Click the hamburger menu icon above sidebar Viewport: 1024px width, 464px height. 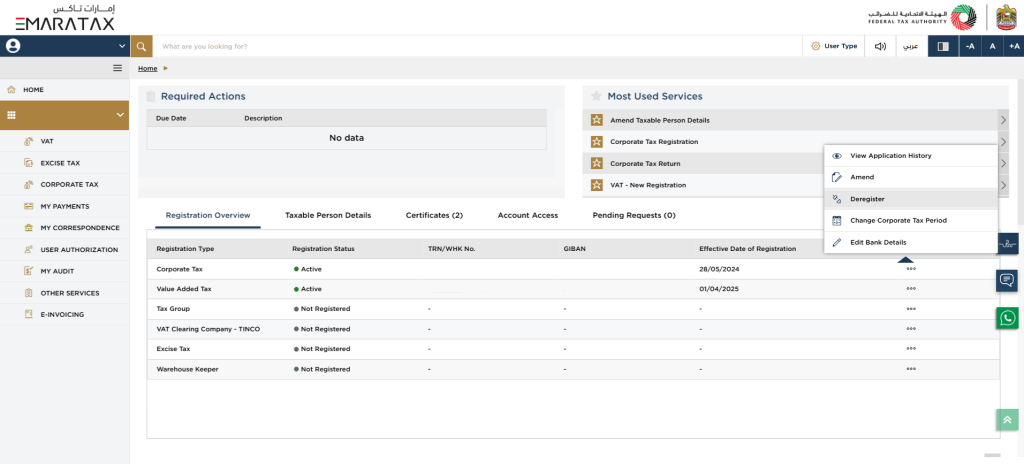(117, 68)
